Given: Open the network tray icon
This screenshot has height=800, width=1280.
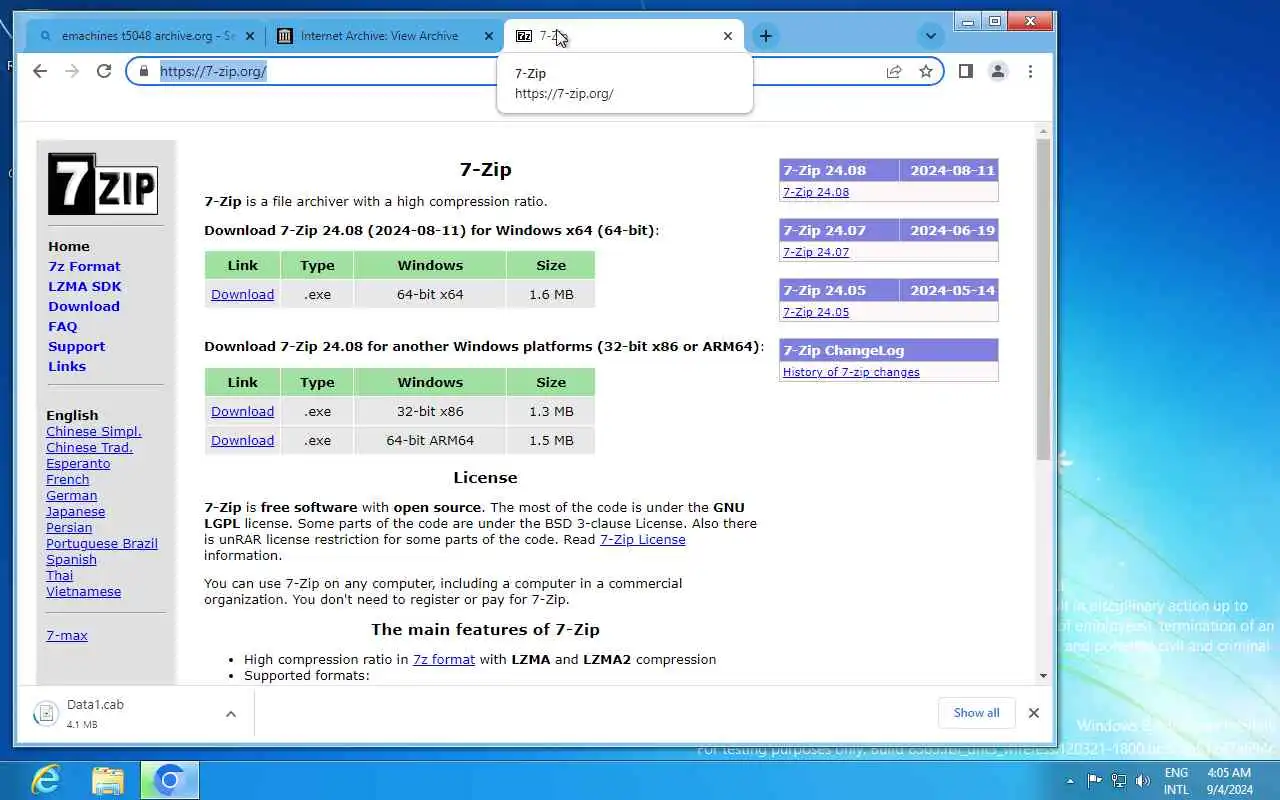Looking at the screenshot, I should click(x=1119, y=780).
